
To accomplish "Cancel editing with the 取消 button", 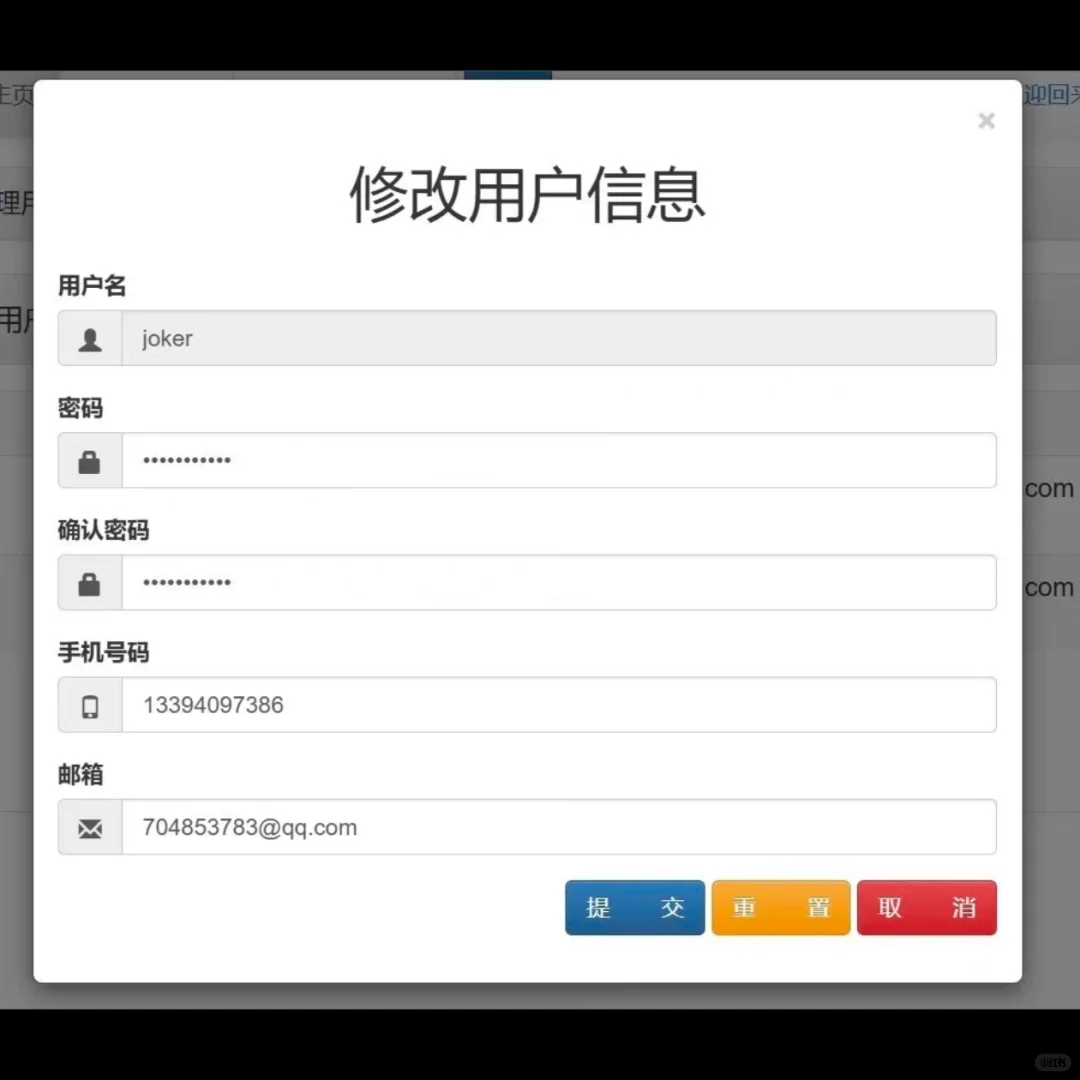I will coord(926,907).
